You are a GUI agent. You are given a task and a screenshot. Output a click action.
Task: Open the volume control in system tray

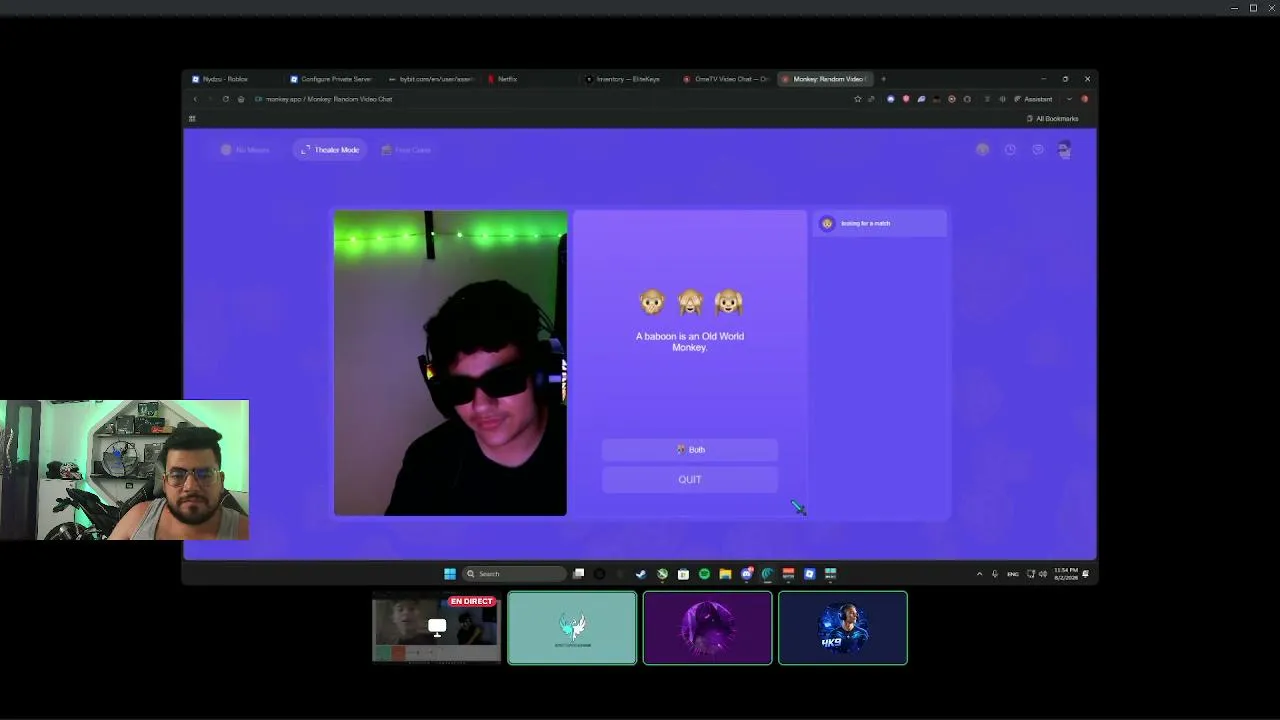click(x=1043, y=574)
